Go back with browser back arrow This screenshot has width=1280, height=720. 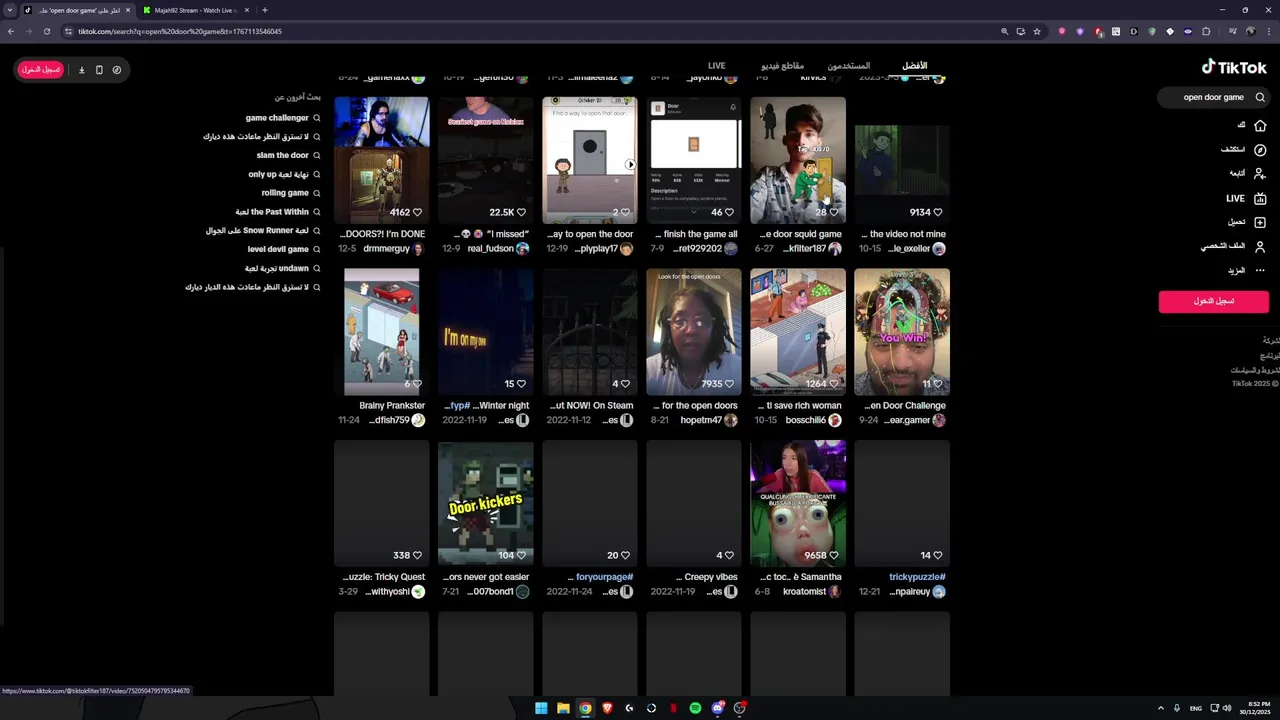click(11, 31)
